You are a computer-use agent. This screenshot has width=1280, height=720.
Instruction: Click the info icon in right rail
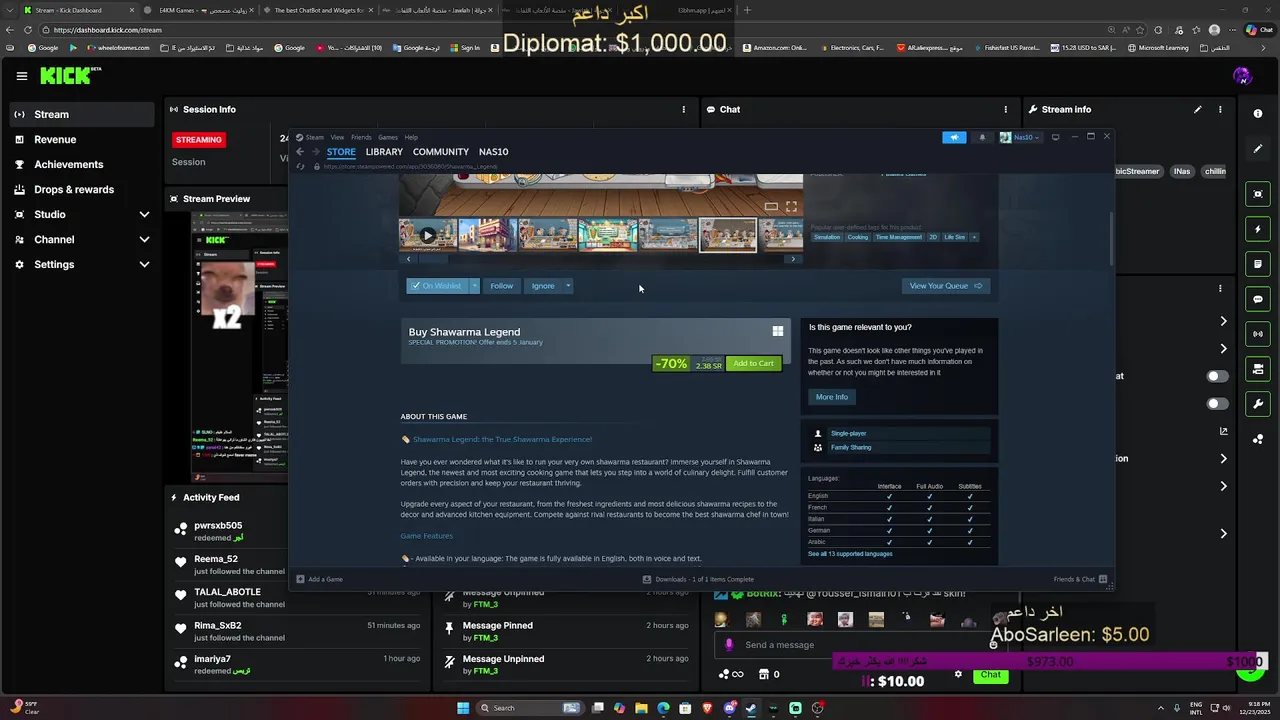pyautogui.click(x=1258, y=114)
